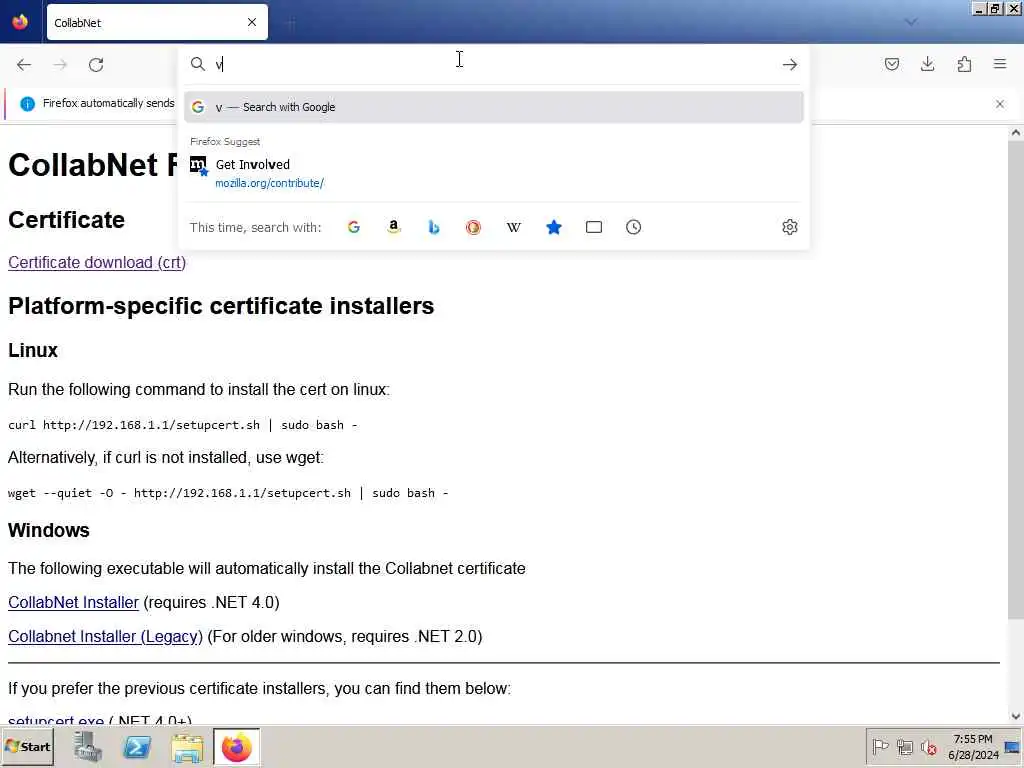Screen dimensions: 1024x768
Task: Open Action Center flag icon
Action: (880, 747)
